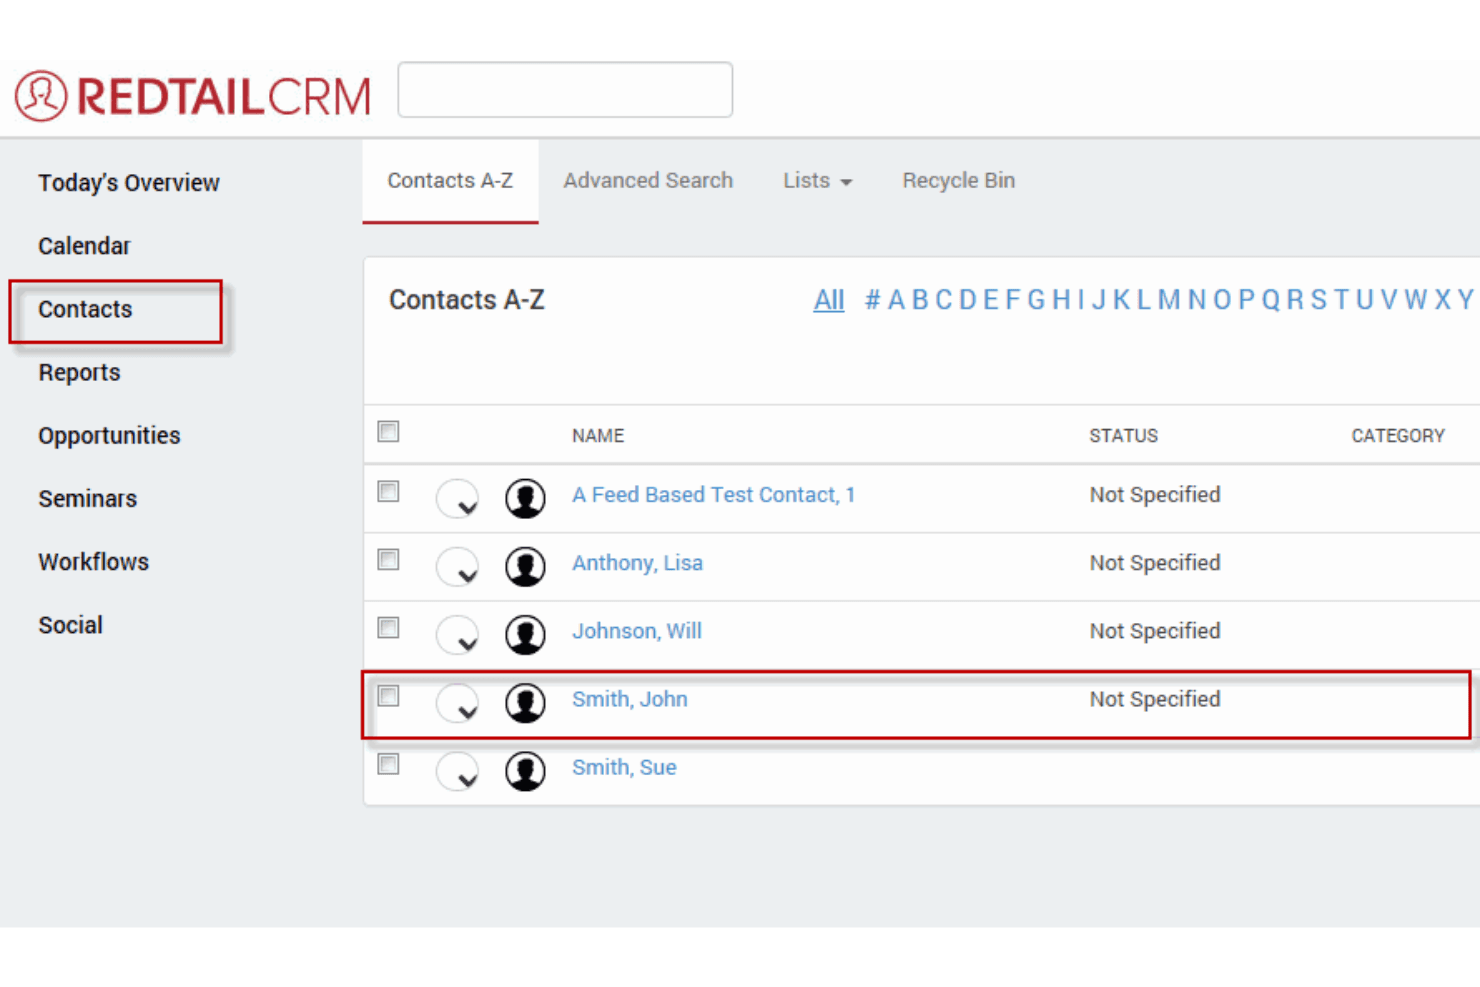Expand actions menu for Smith, Sue

(457, 771)
